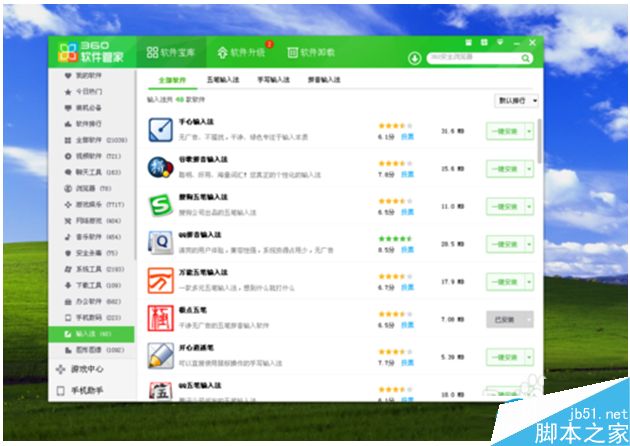Select 办公软件 category
This screenshot has height=446, width=630.
(92, 301)
